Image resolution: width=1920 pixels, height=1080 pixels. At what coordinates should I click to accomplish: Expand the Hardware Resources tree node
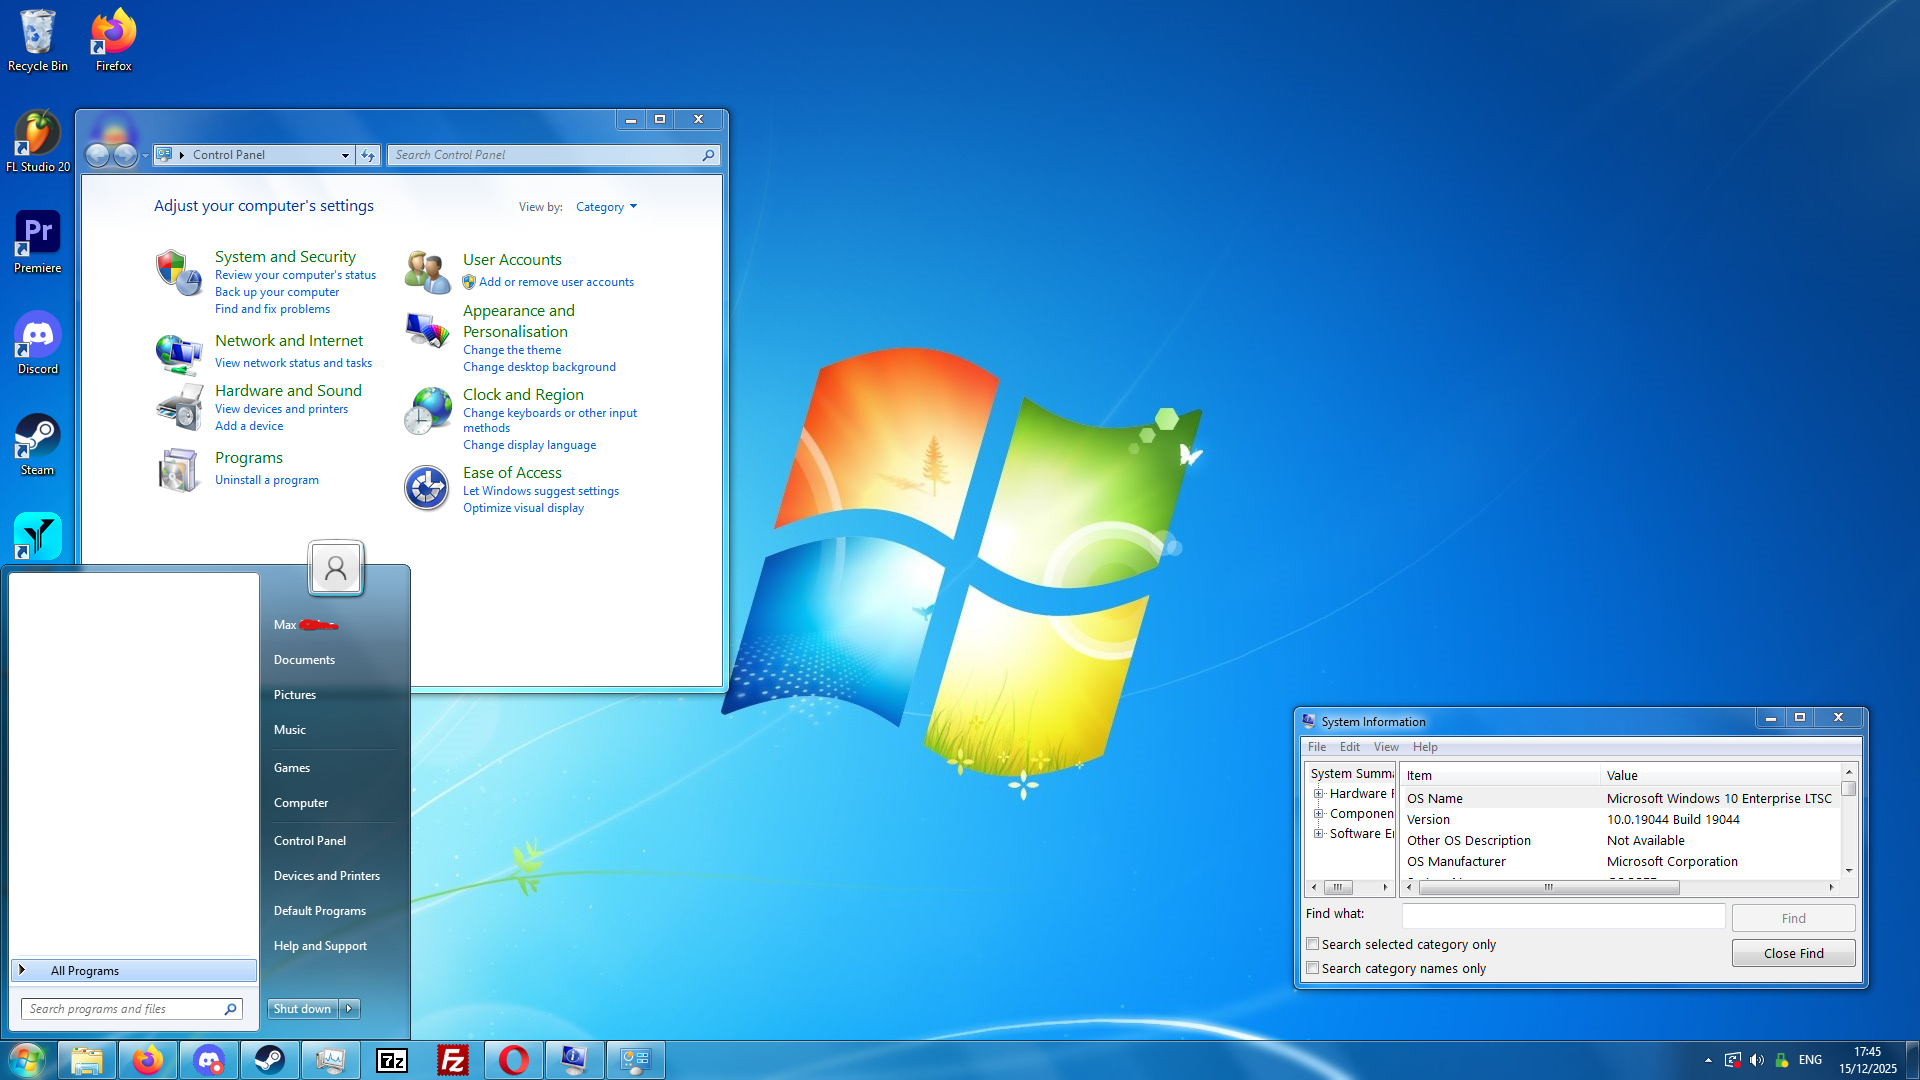pyautogui.click(x=1319, y=794)
